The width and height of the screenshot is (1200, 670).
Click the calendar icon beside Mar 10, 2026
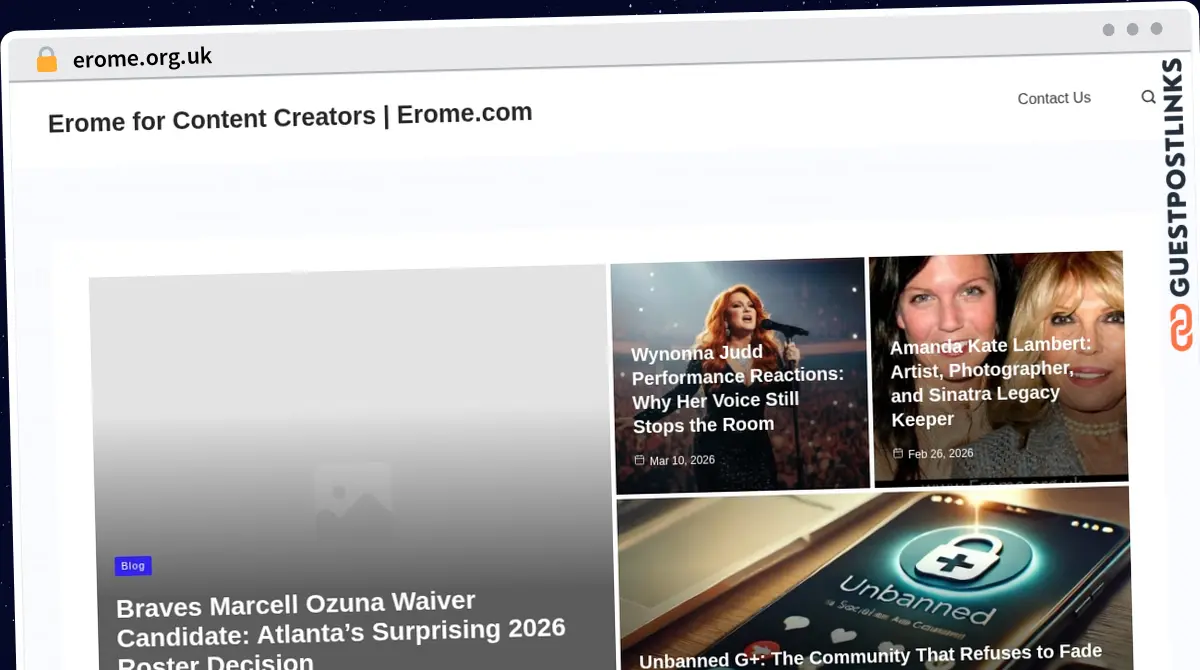[x=640, y=460]
